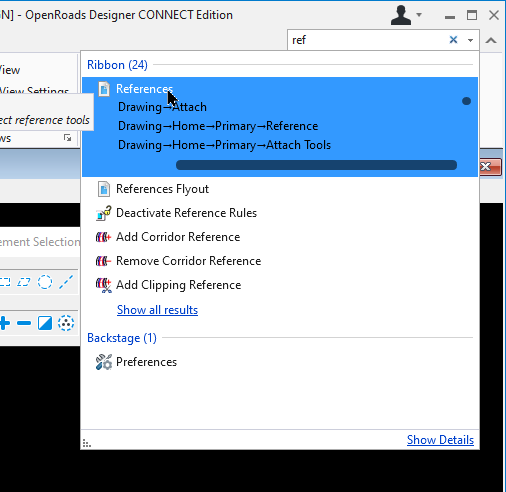Open References Flyout result

162,189
